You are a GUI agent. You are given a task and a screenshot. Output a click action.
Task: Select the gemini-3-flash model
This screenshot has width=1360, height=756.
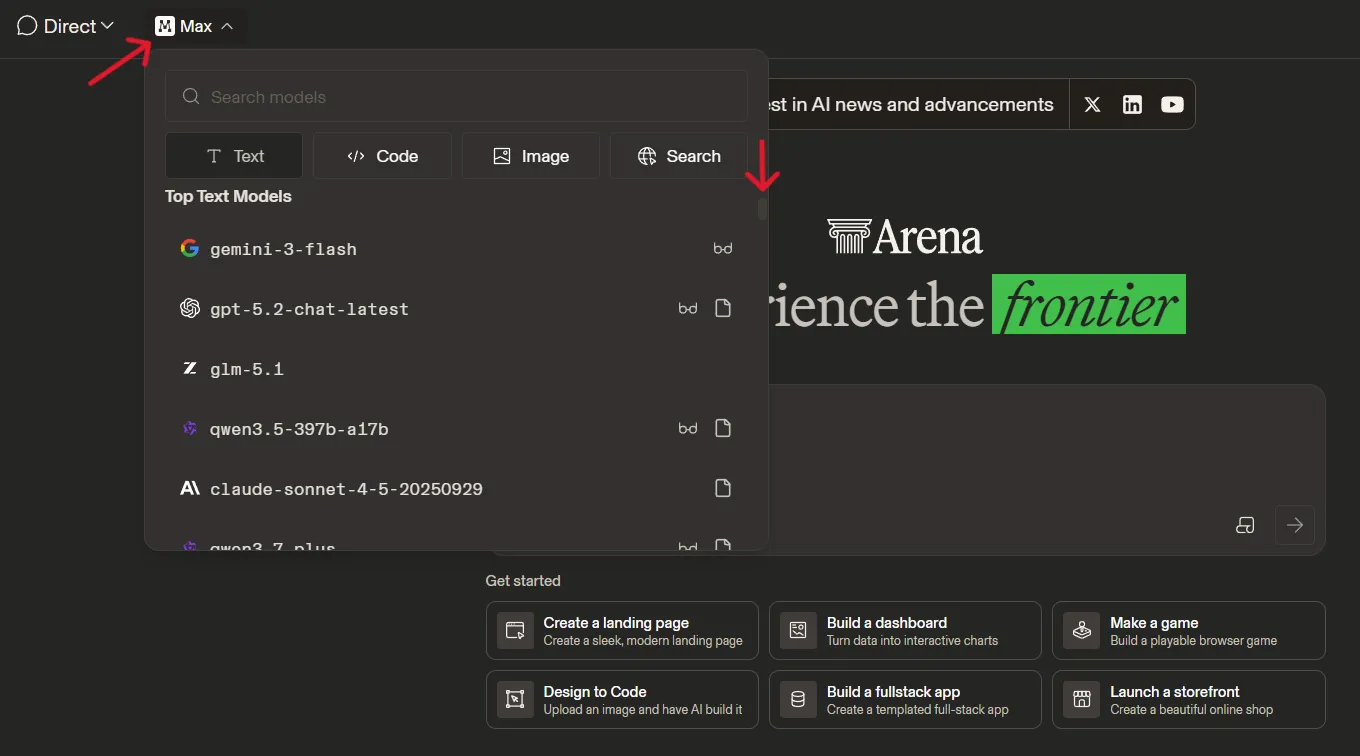click(456, 249)
